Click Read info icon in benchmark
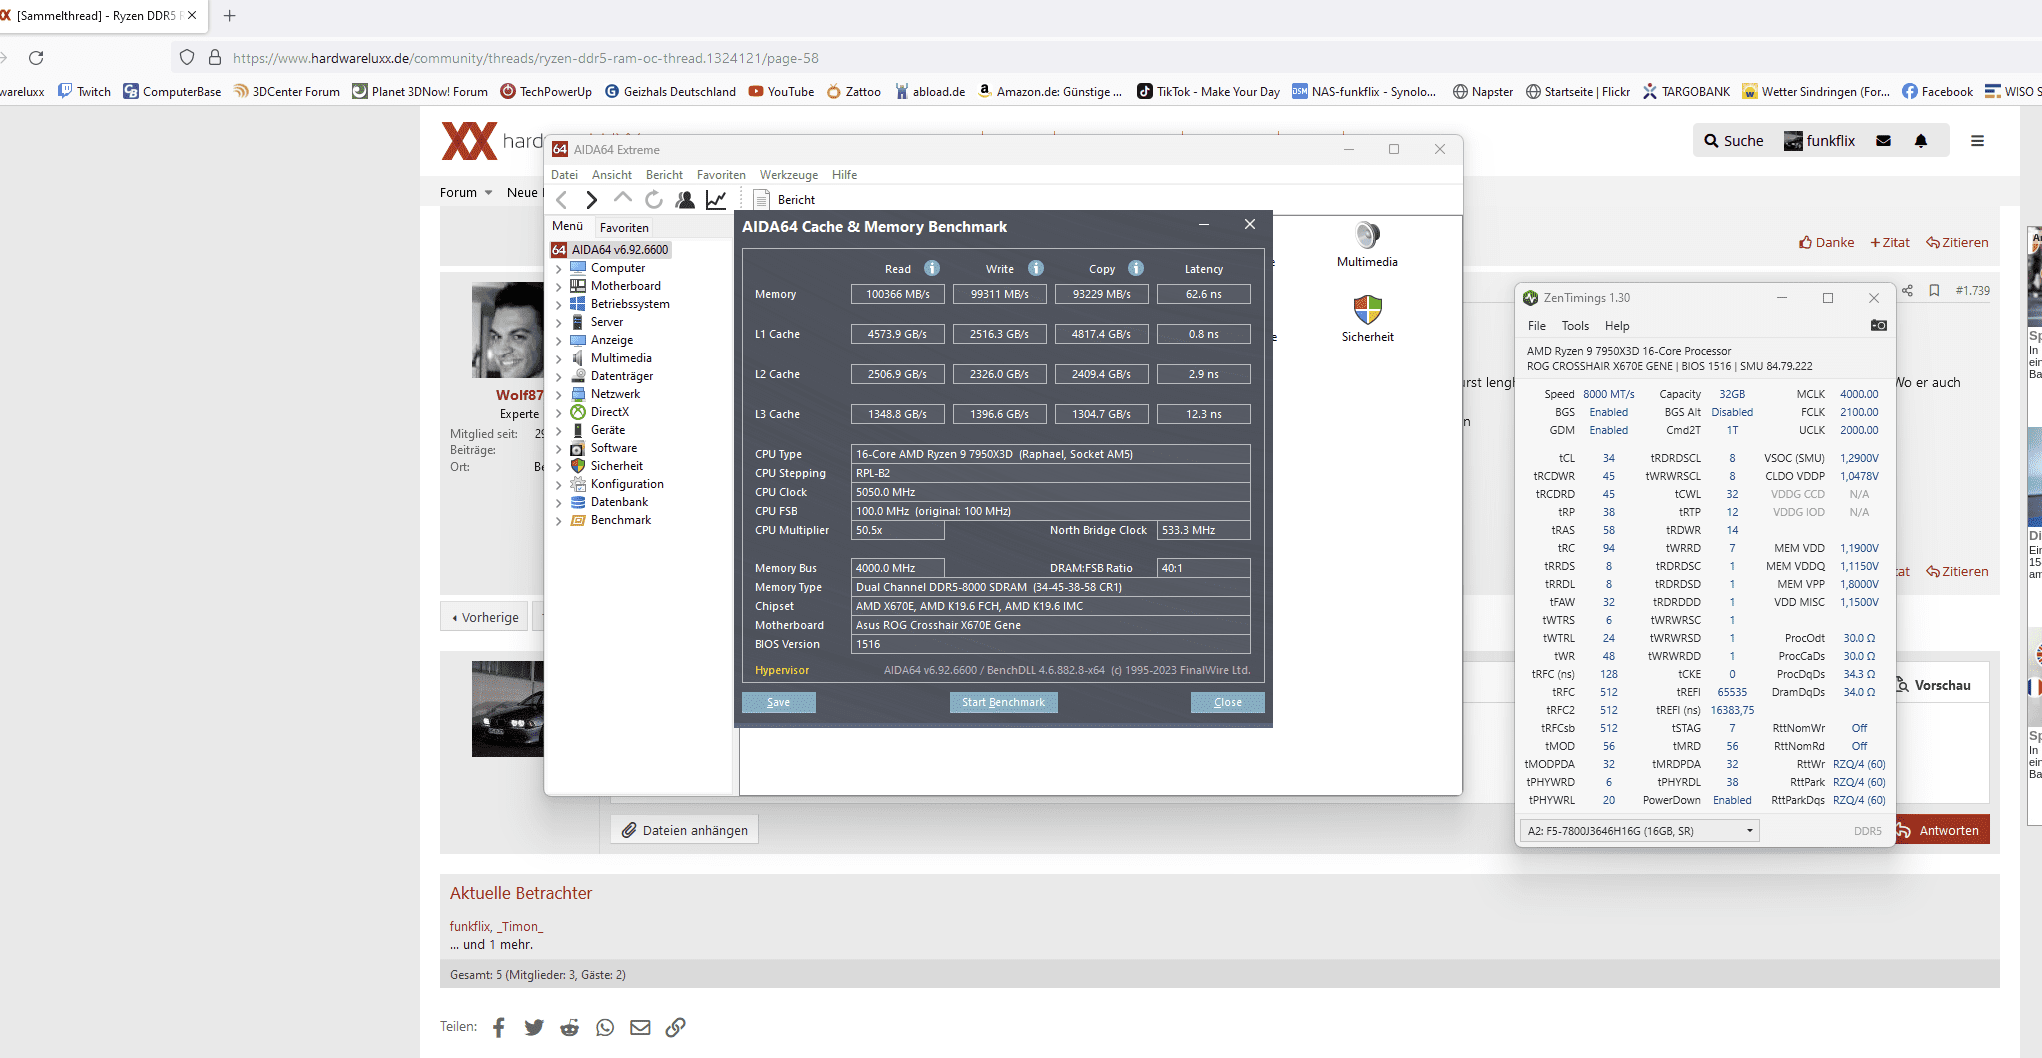 click(932, 268)
